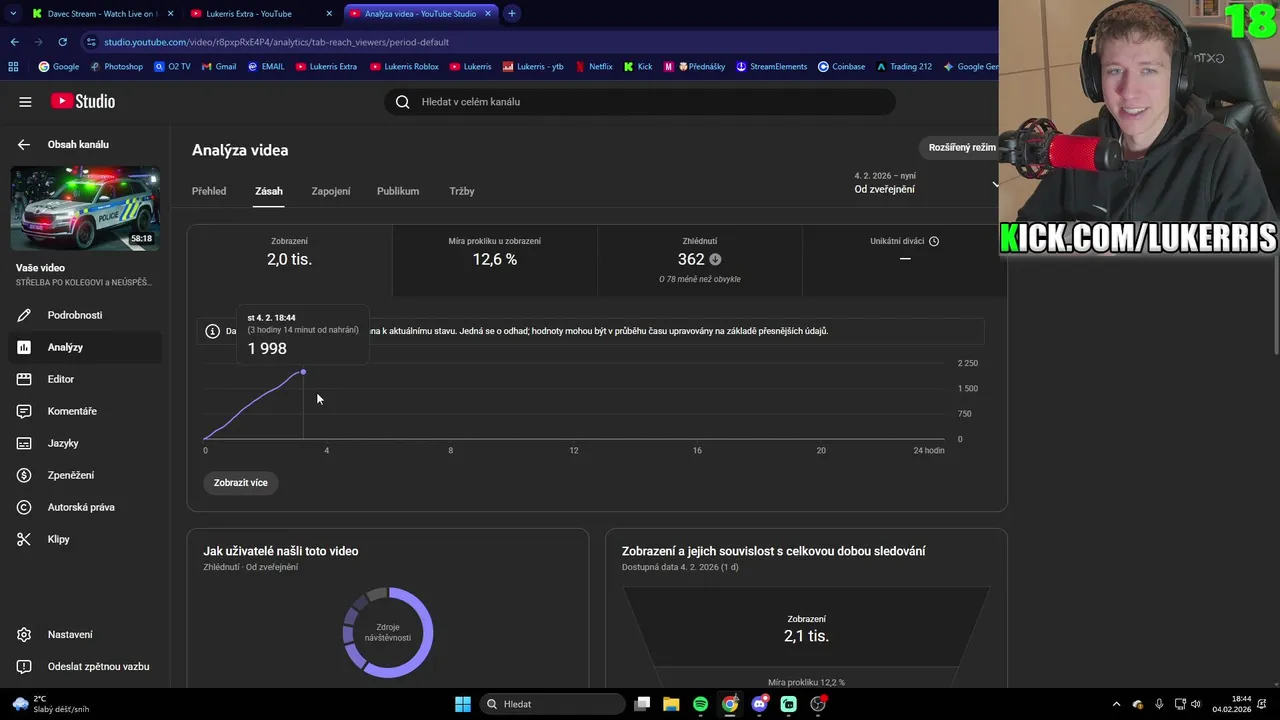Open the Lukerris Roblox bookmark

(x=404, y=67)
